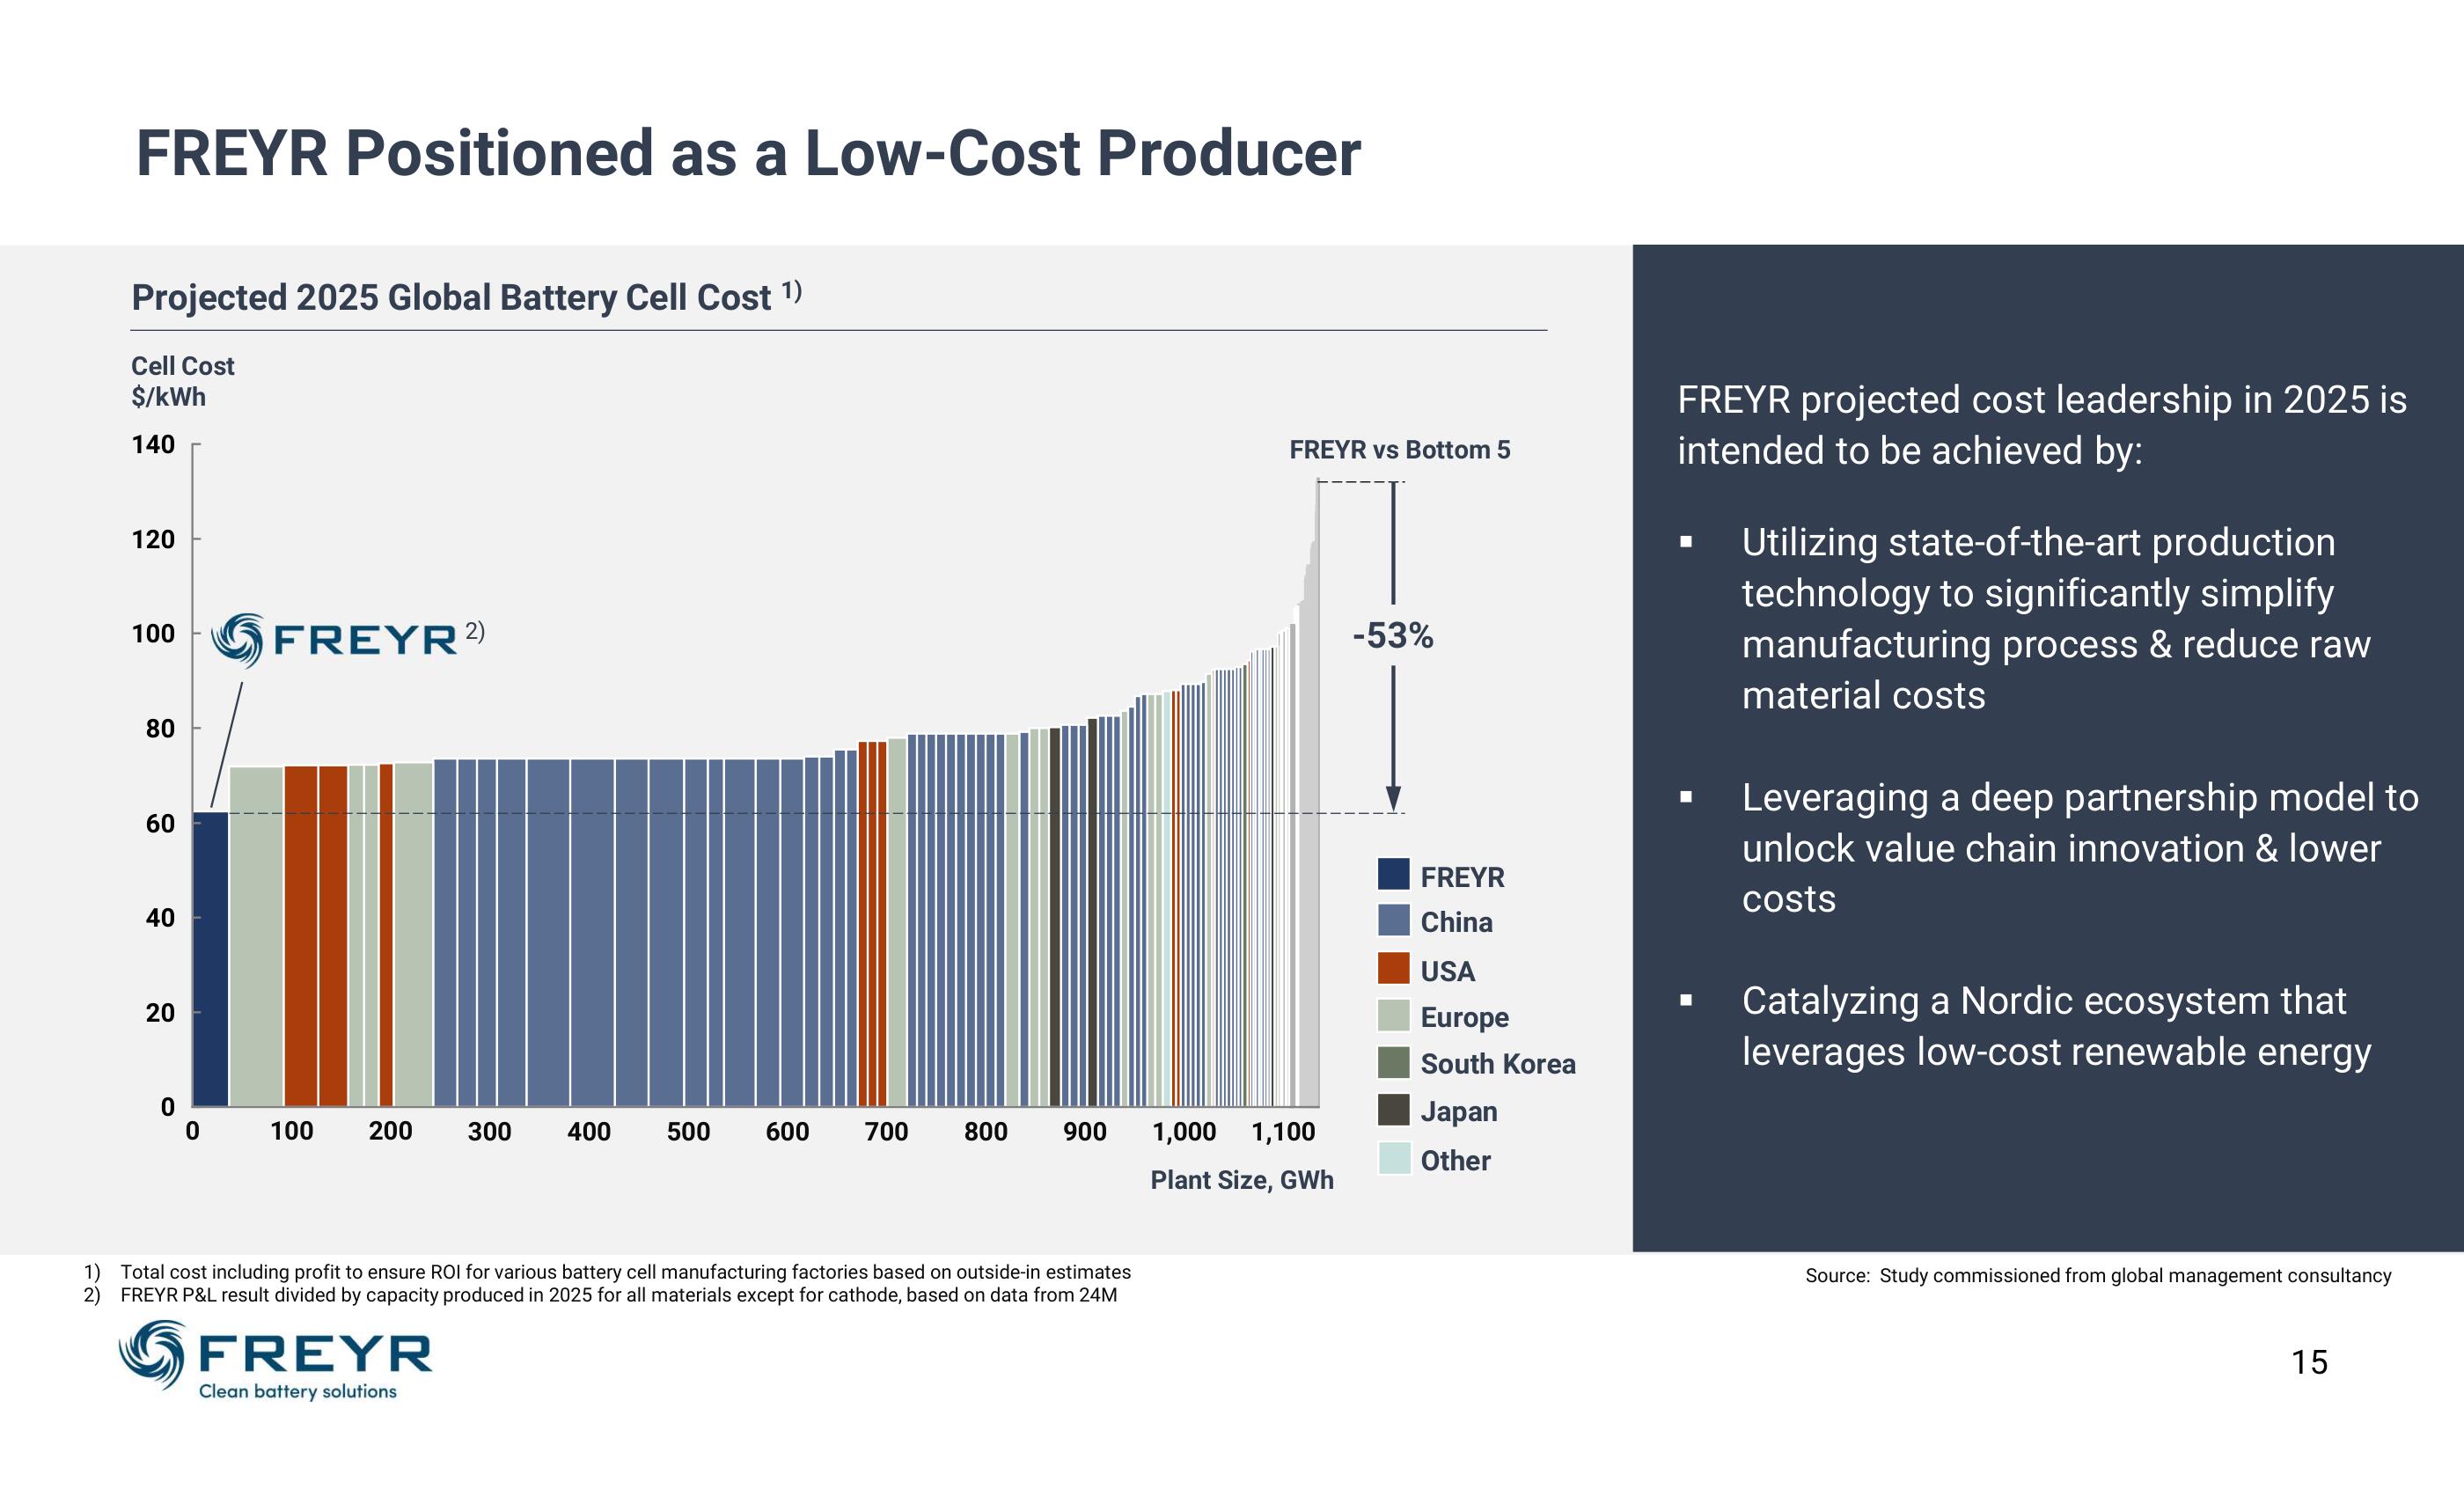Click the first orange USA bar near 100 GWh
The image size is (2464, 1496).
pyautogui.click(x=301, y=936)
